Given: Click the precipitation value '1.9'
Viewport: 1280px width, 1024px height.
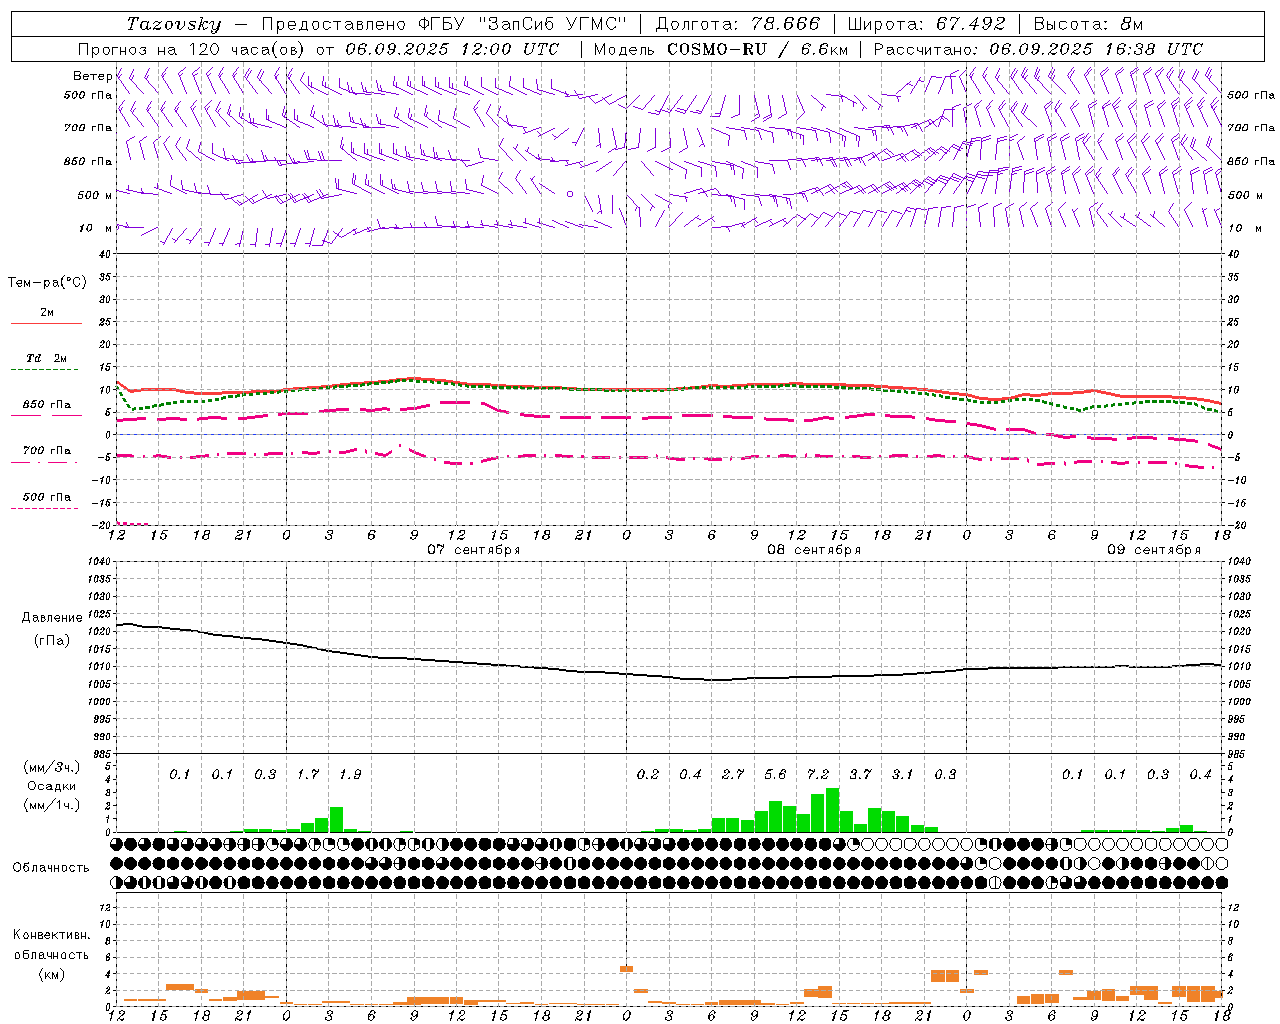Looking at the screenshot, I should pyautogui.click(x=350, y=774).
